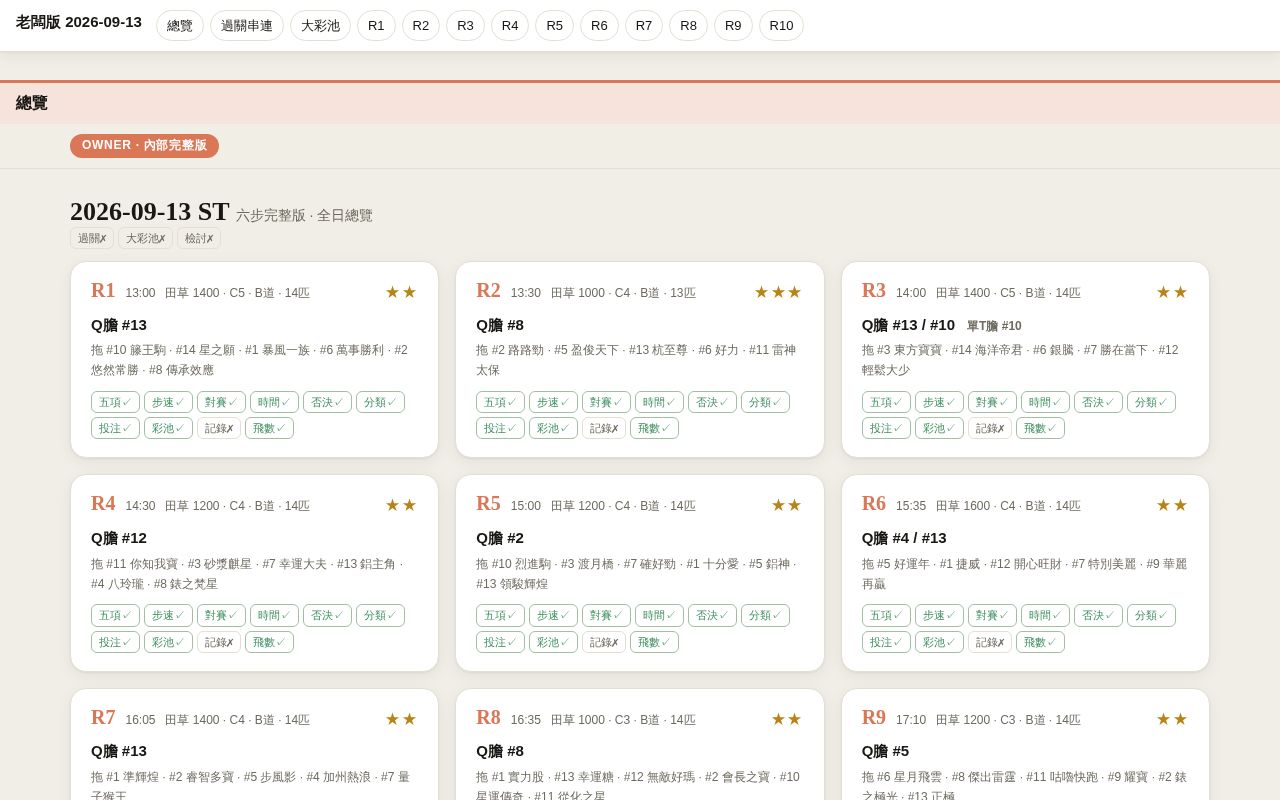
Task: Click the three-star rating on the R2 card
Action: pos(778,292)
